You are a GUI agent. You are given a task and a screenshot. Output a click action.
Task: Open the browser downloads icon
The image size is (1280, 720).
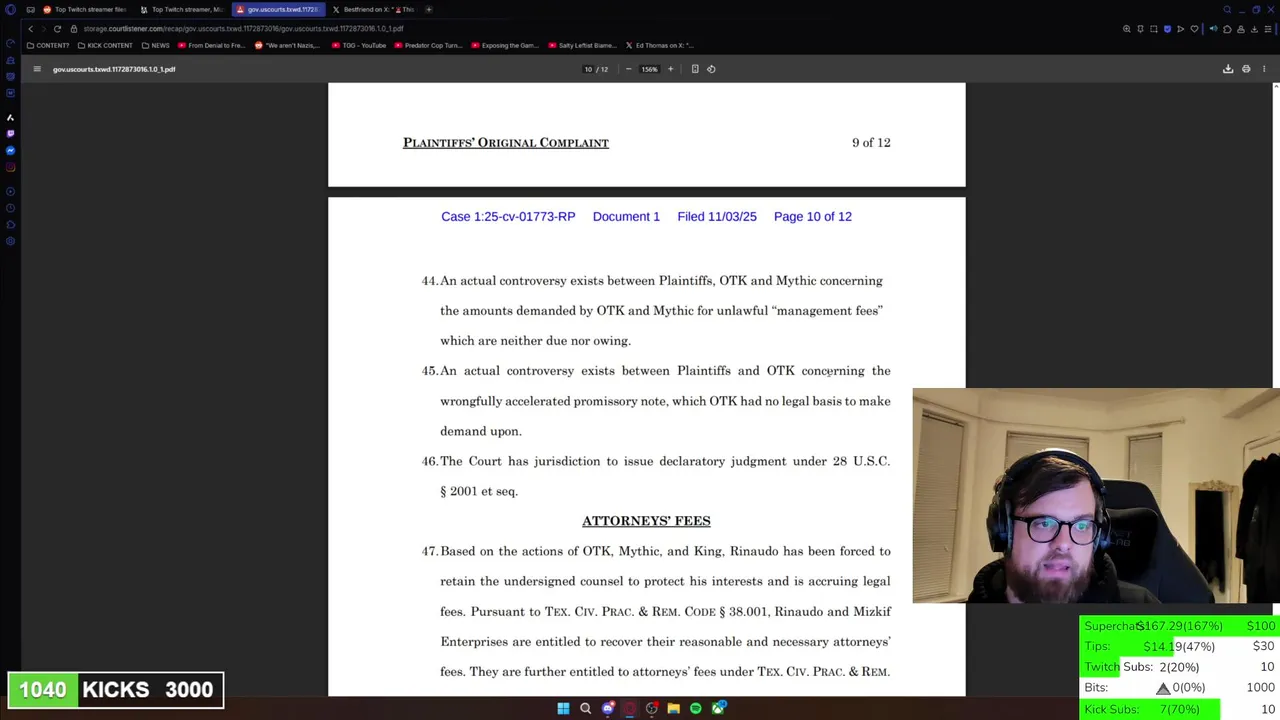(x=1253, y=29)
